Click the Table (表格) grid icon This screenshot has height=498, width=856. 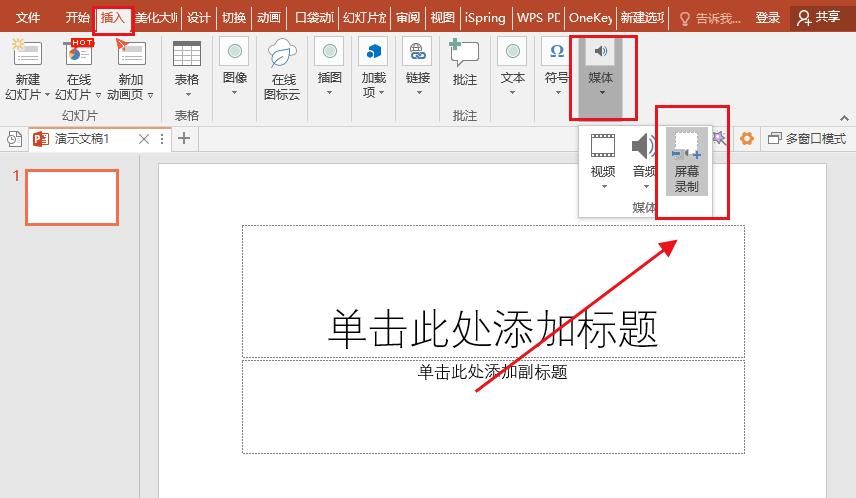[x=187, y=54]
